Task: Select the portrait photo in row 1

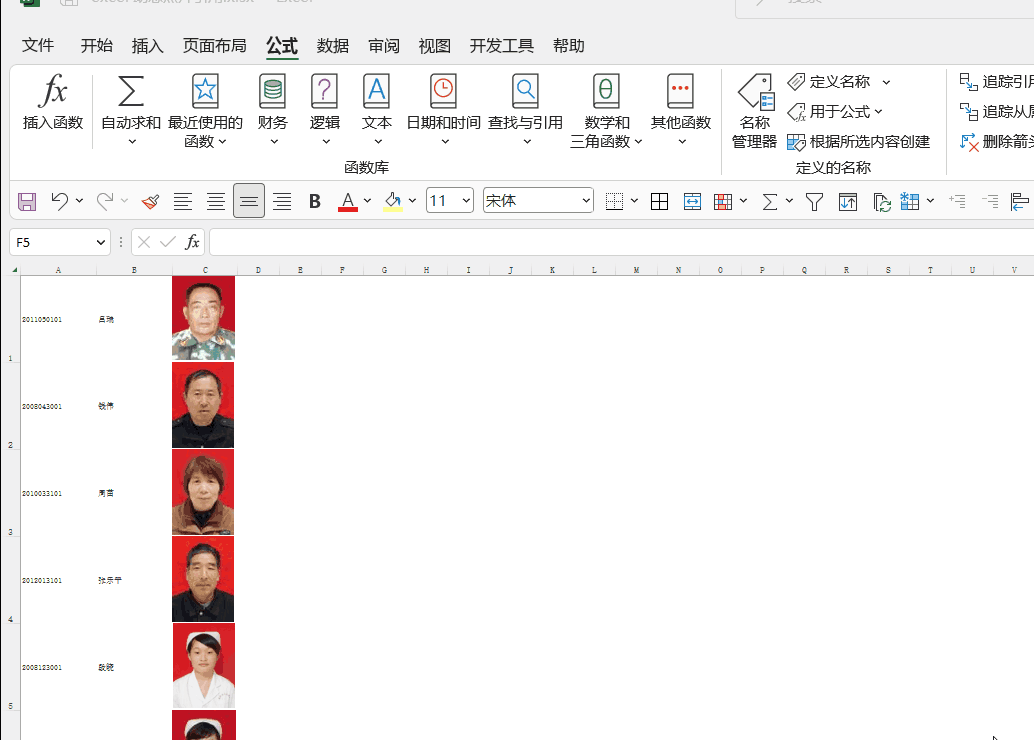Action: 203,318
